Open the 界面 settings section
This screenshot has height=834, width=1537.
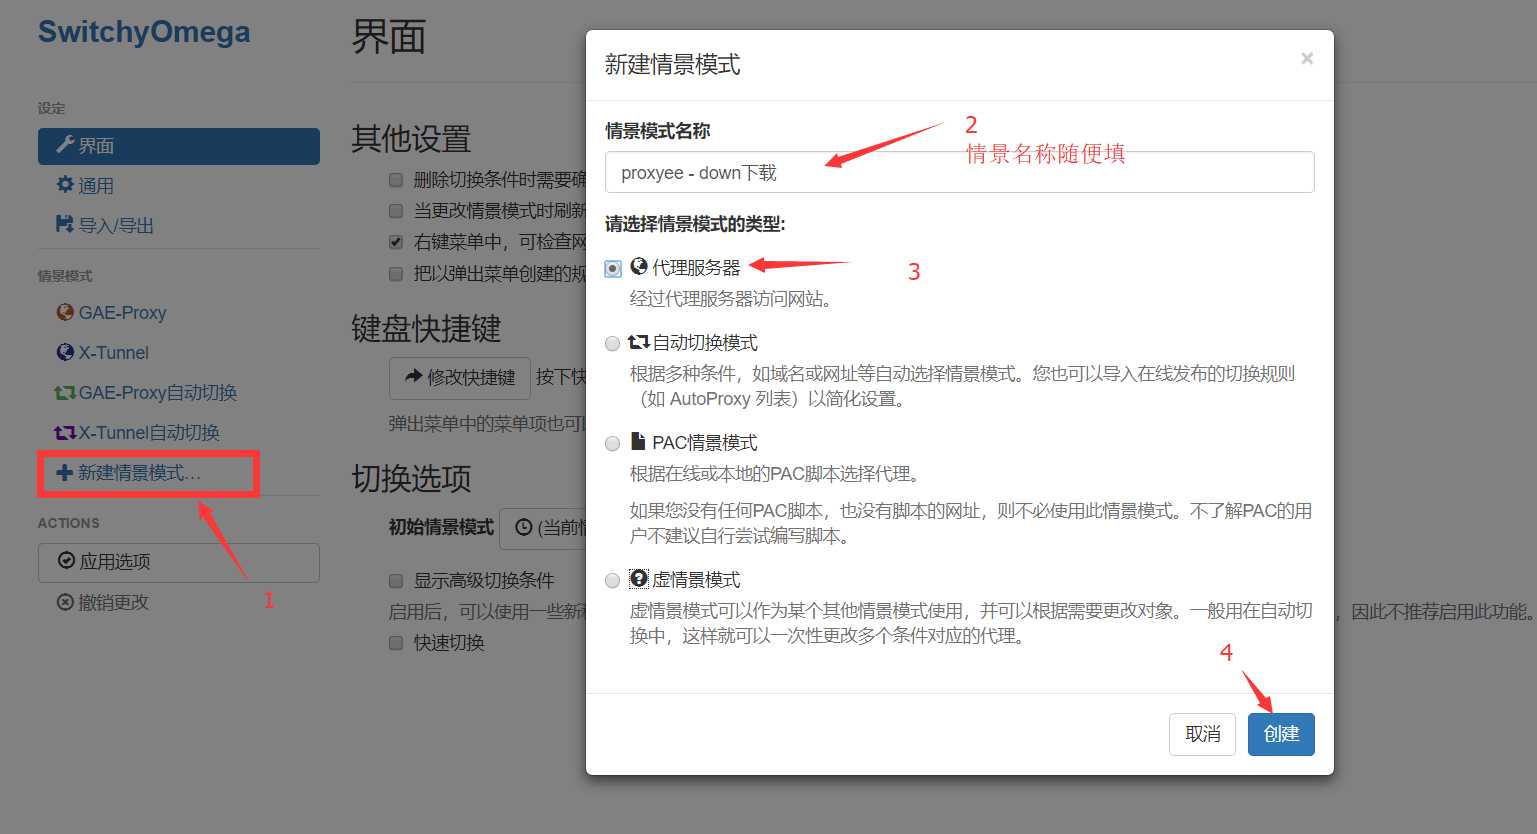coord(179,146)
